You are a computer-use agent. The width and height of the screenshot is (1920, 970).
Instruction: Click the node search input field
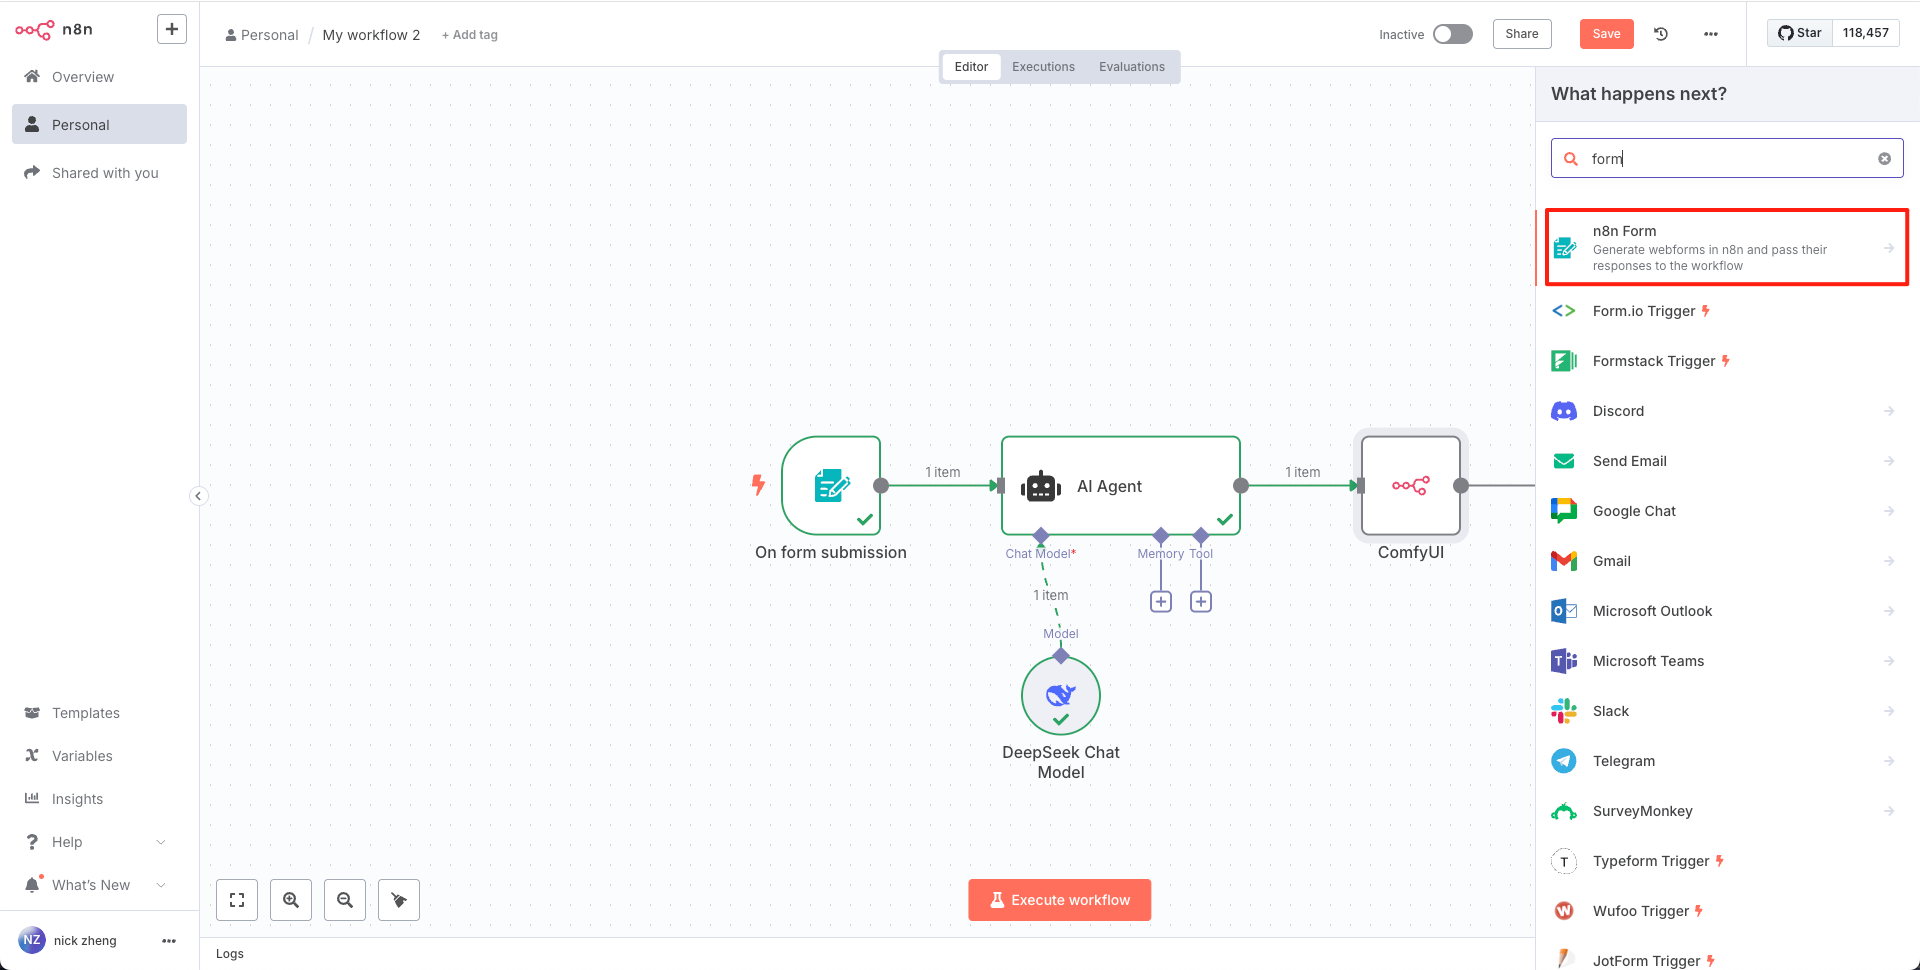1727,158
